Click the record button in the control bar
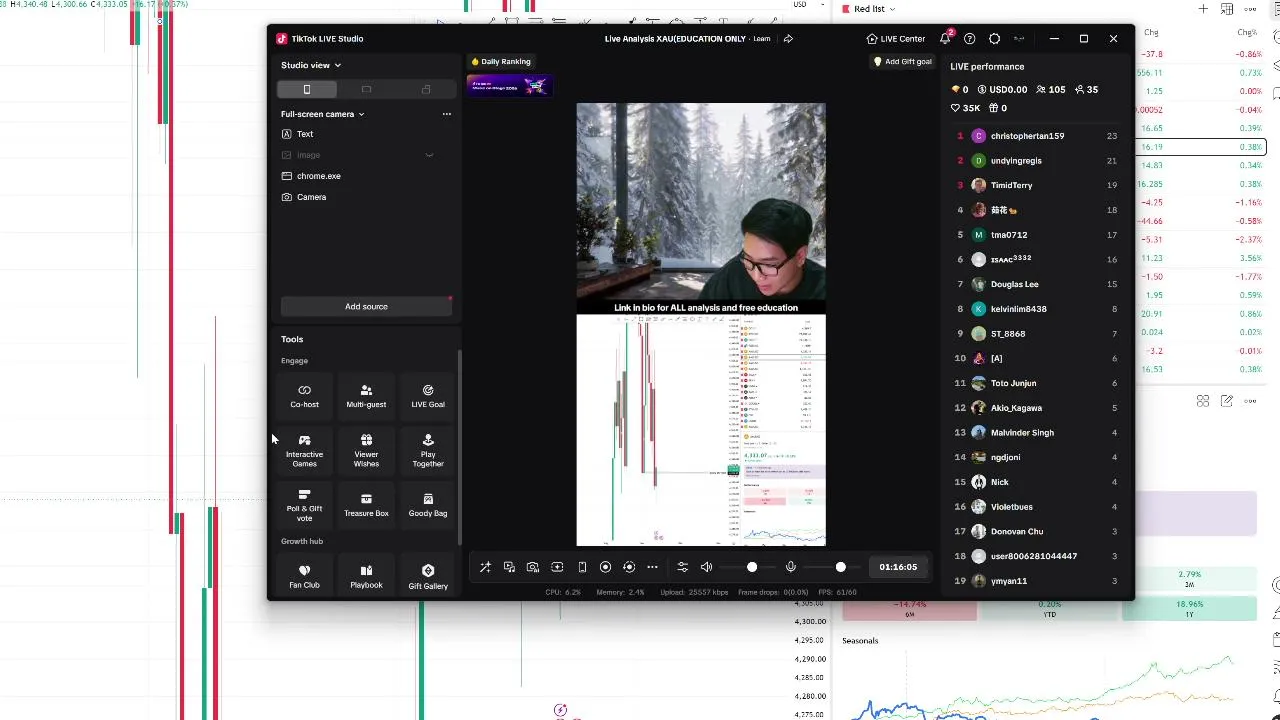The image size is (1280, 720). (x=605, y=567)
